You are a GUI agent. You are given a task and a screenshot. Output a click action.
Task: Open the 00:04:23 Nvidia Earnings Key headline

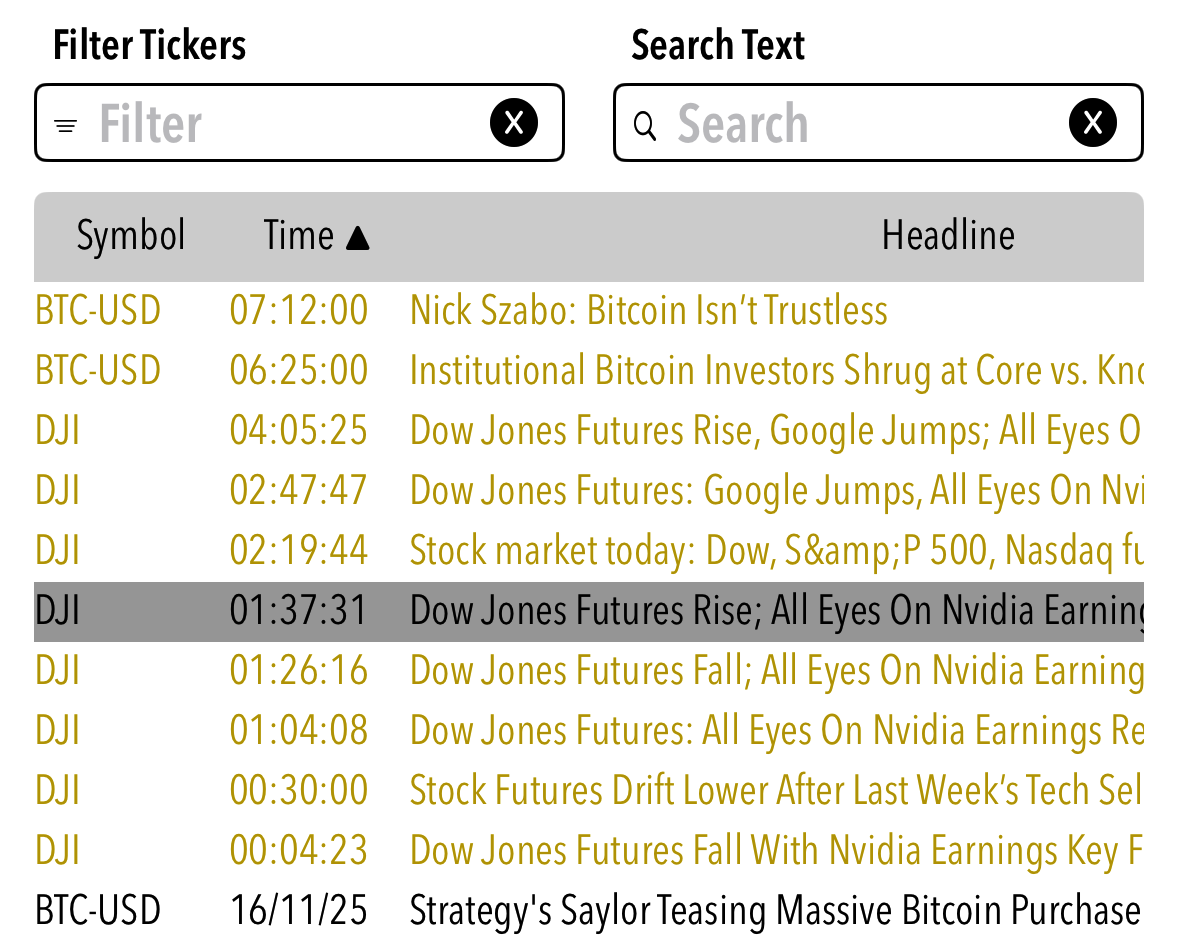pyautogui.click(x=775, y=851)
